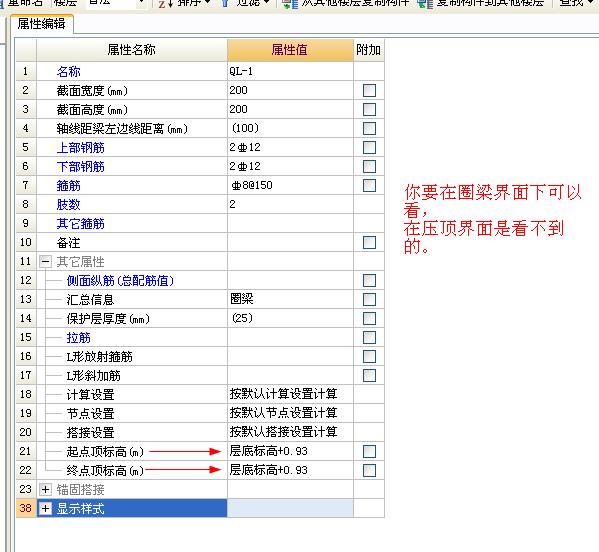The height and width of the screenshot is (552, 599).
Task: Select 按默认节点设置计算 value cell
Action: pyautogui.click(x=290, y=413)
